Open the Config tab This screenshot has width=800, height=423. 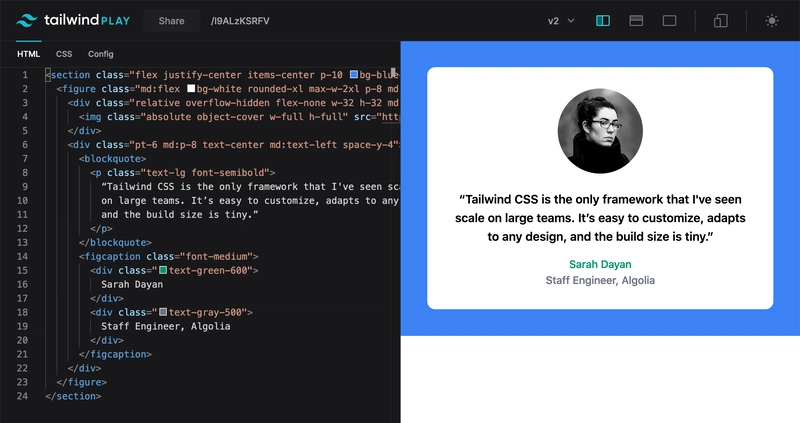point(101,54)
